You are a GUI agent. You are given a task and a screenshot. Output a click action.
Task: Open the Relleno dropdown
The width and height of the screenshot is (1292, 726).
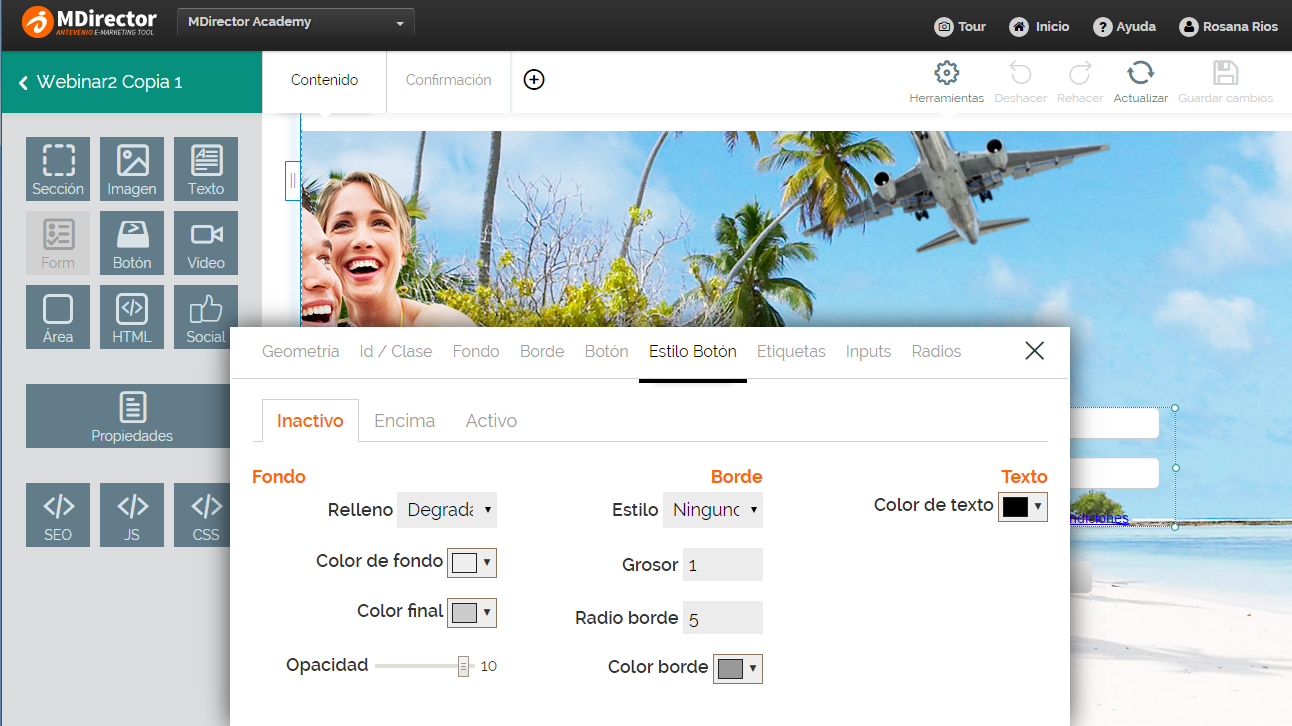click(x=447, y=510)
